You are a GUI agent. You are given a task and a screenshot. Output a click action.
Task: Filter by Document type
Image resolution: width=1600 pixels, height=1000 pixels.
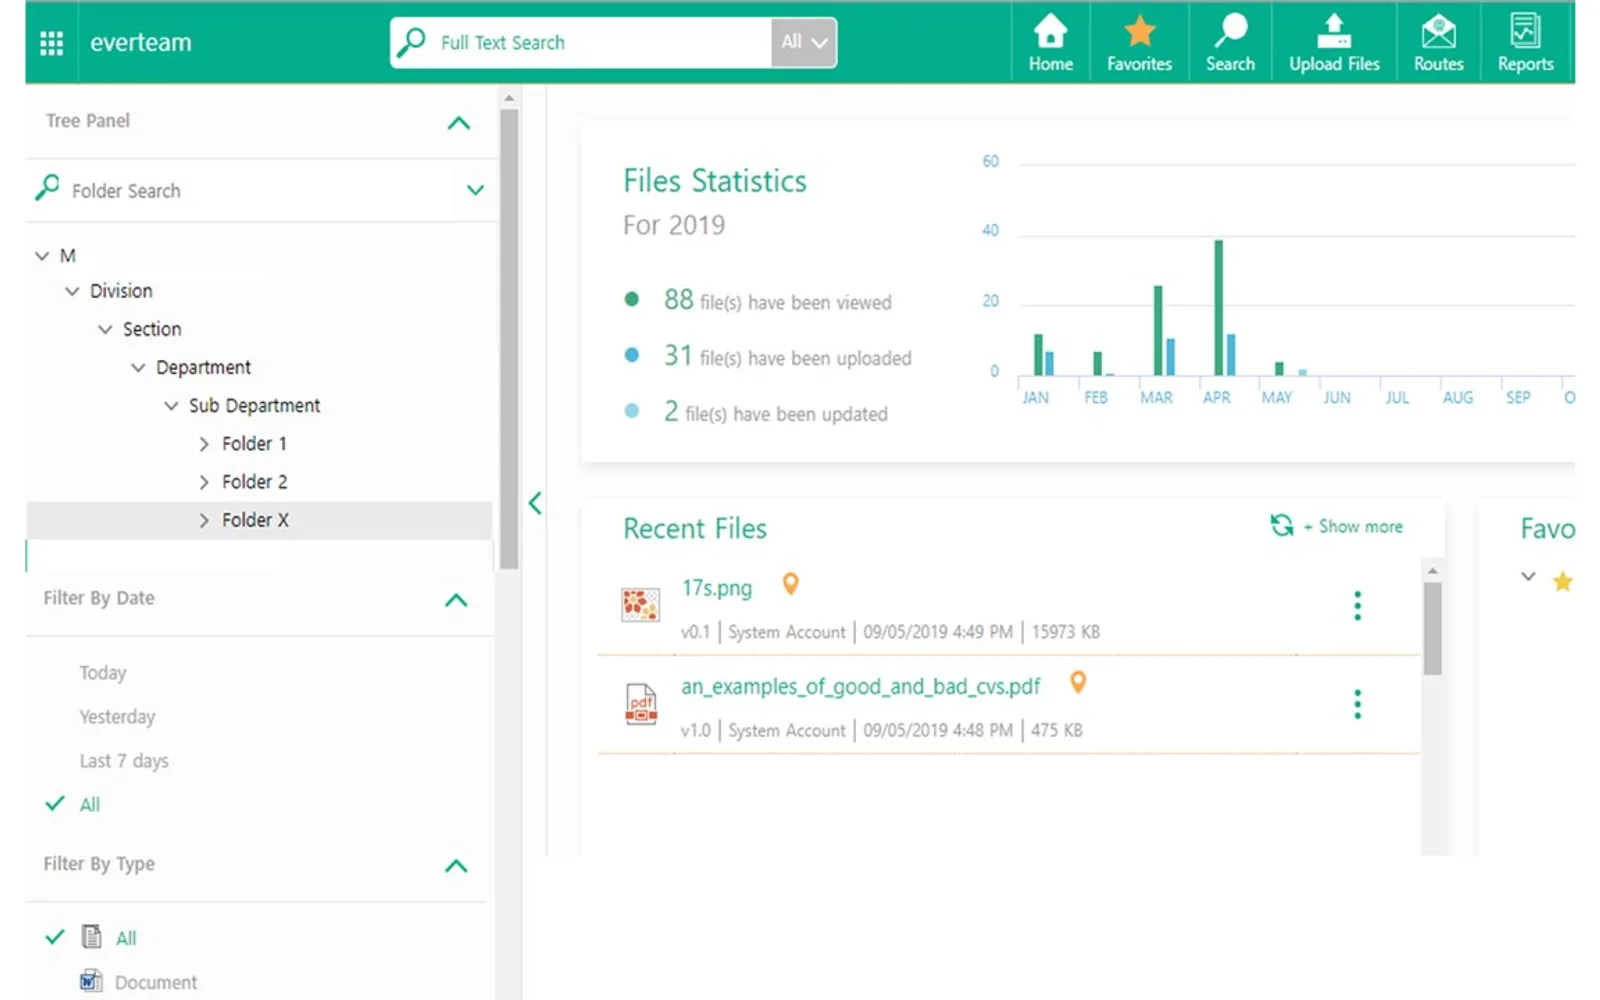pos(156,982)
